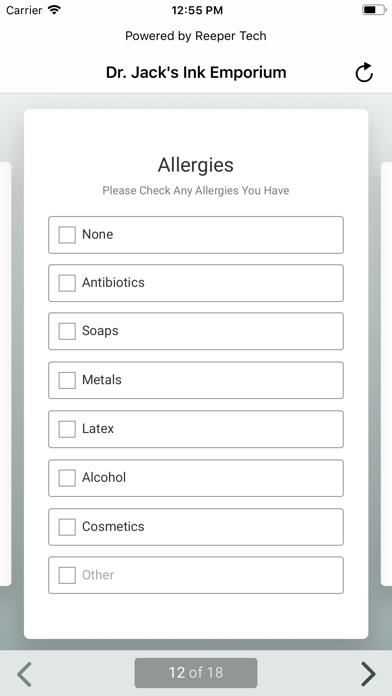Select the Cosmetics option row

click(x=196, y=527)
